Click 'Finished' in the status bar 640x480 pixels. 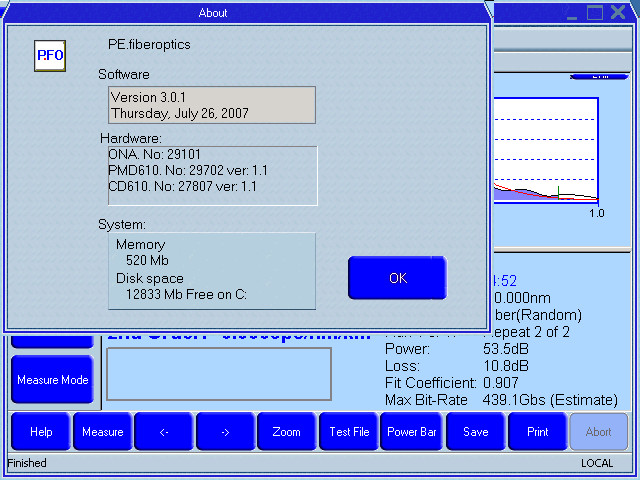[x=27, y=463]
